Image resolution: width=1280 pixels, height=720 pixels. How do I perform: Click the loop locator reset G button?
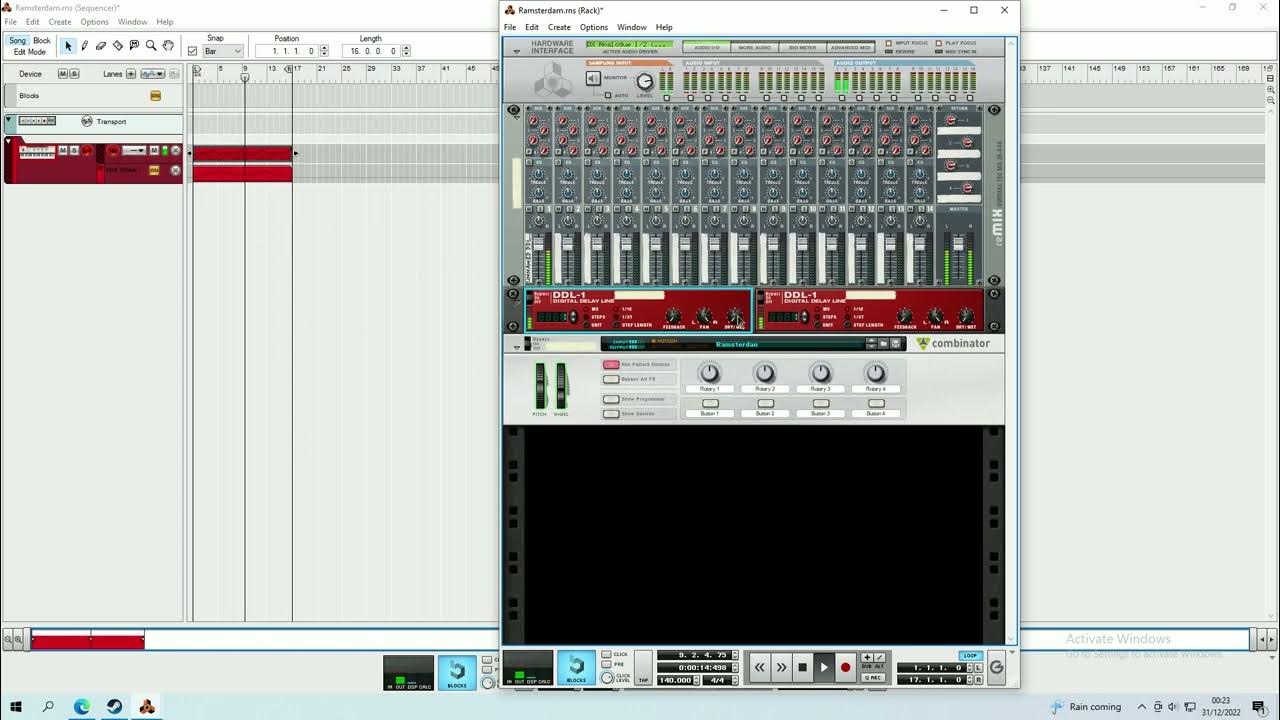997,667
